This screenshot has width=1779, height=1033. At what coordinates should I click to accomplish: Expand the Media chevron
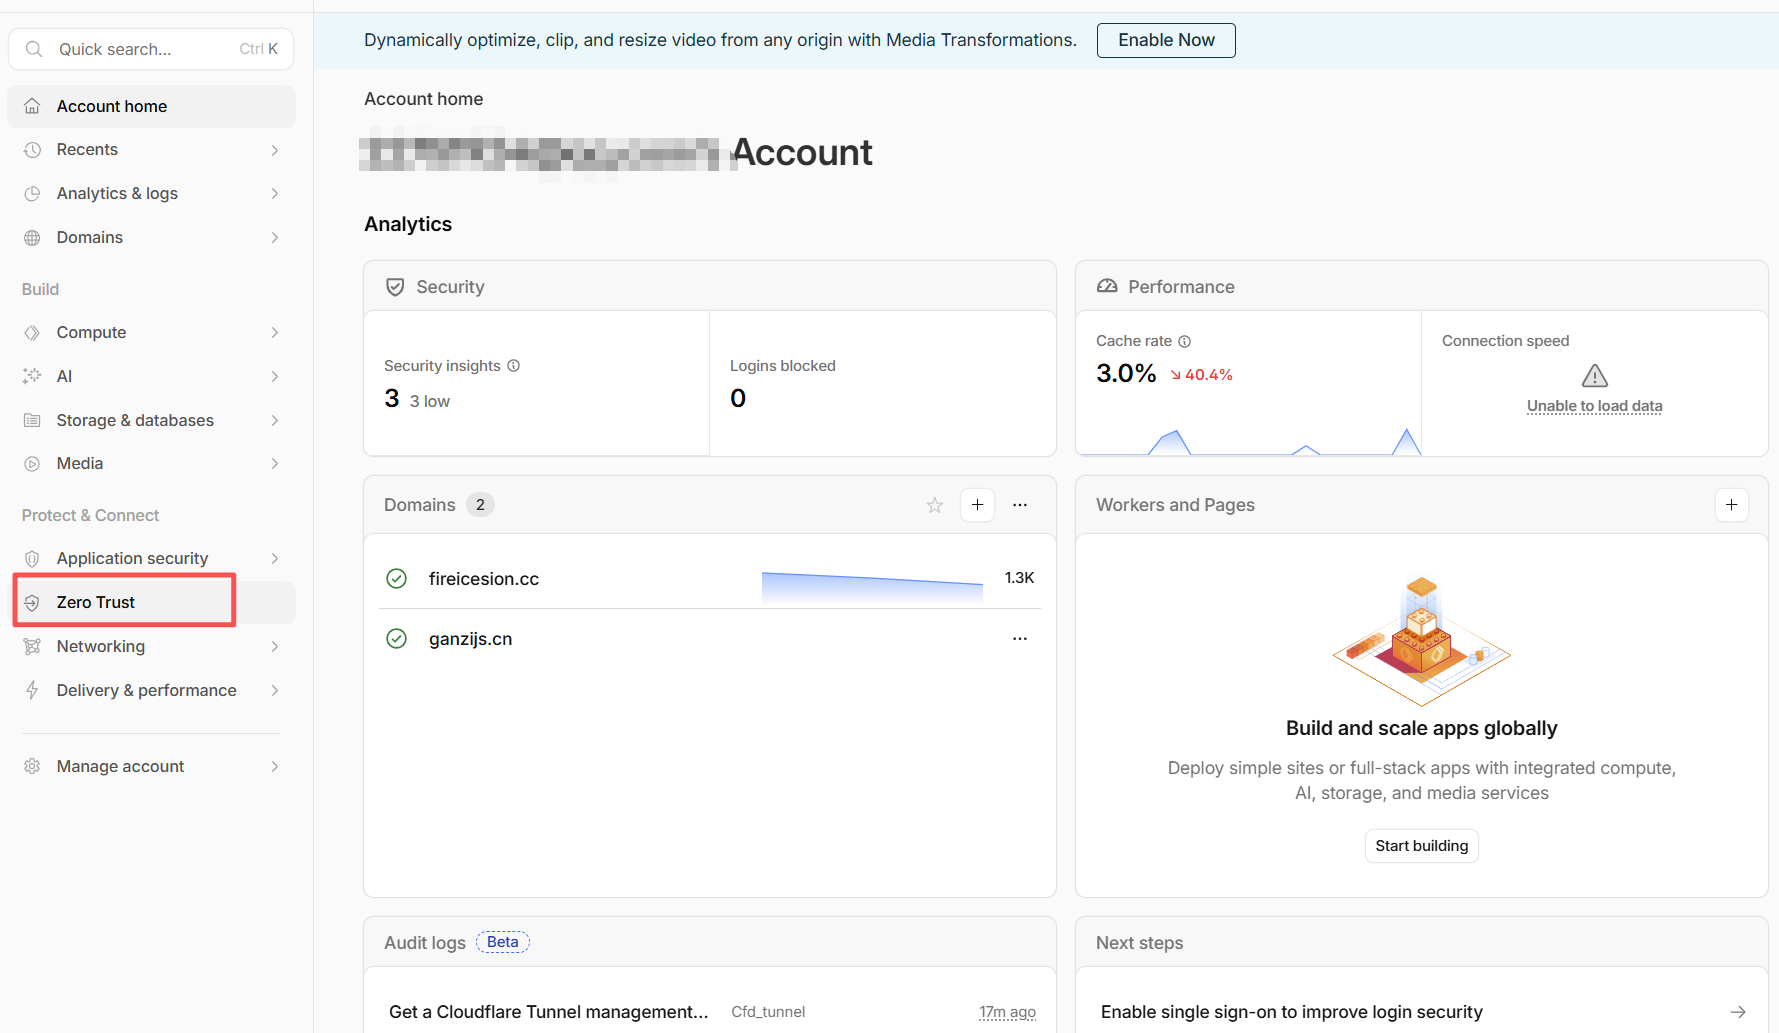coord(275,464)
